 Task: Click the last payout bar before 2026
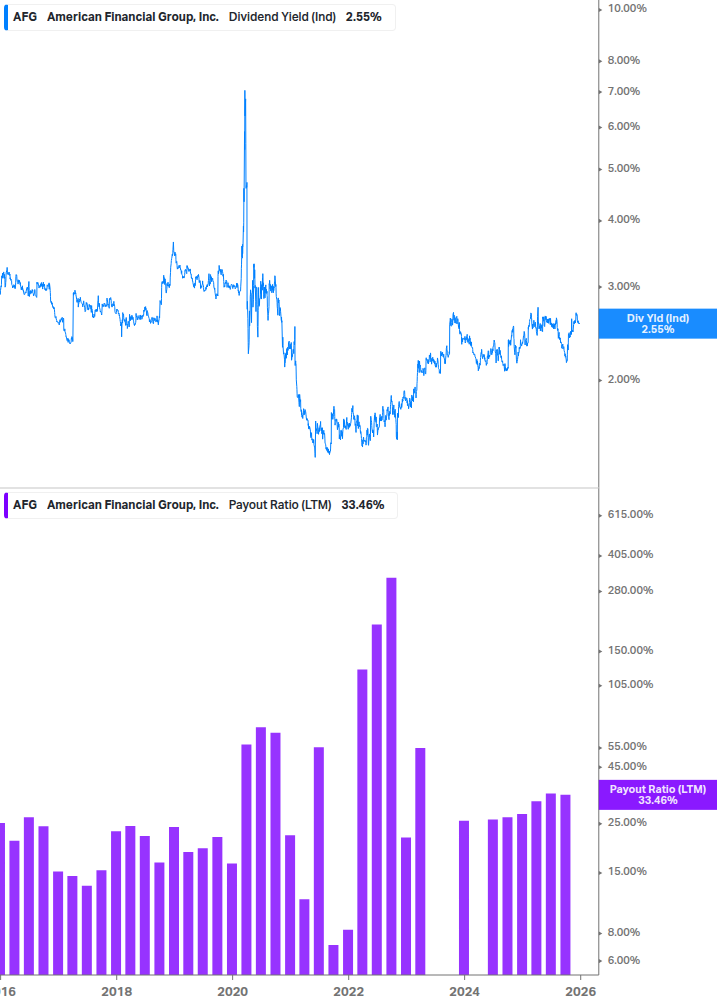[565, 885]
